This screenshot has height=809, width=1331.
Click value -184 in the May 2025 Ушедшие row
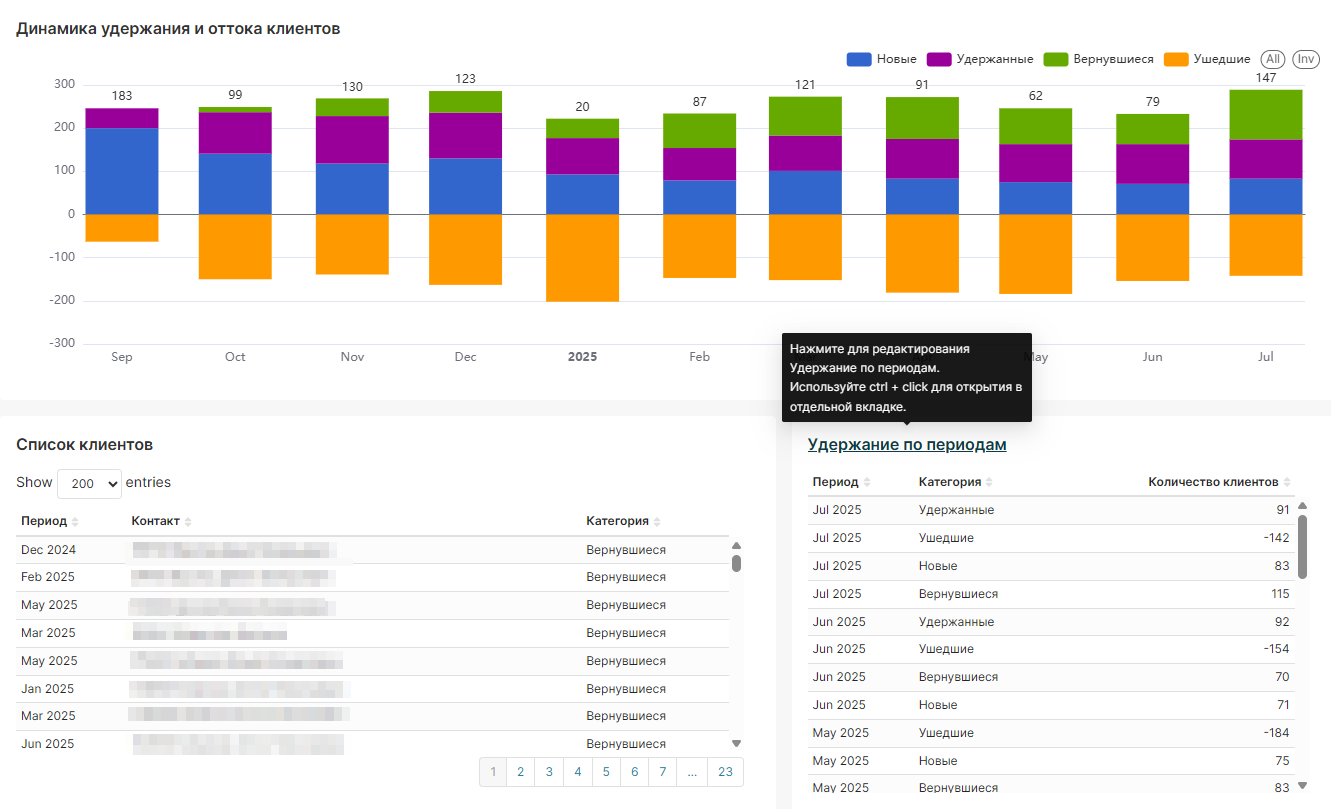(x=1275, y=733)
